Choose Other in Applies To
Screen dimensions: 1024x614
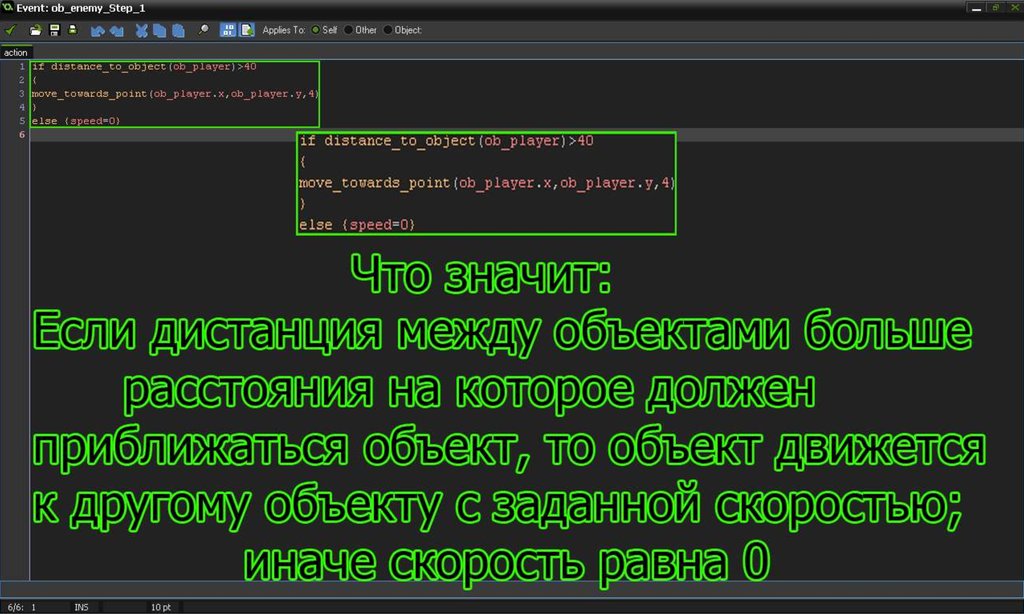tap(349, 30)
